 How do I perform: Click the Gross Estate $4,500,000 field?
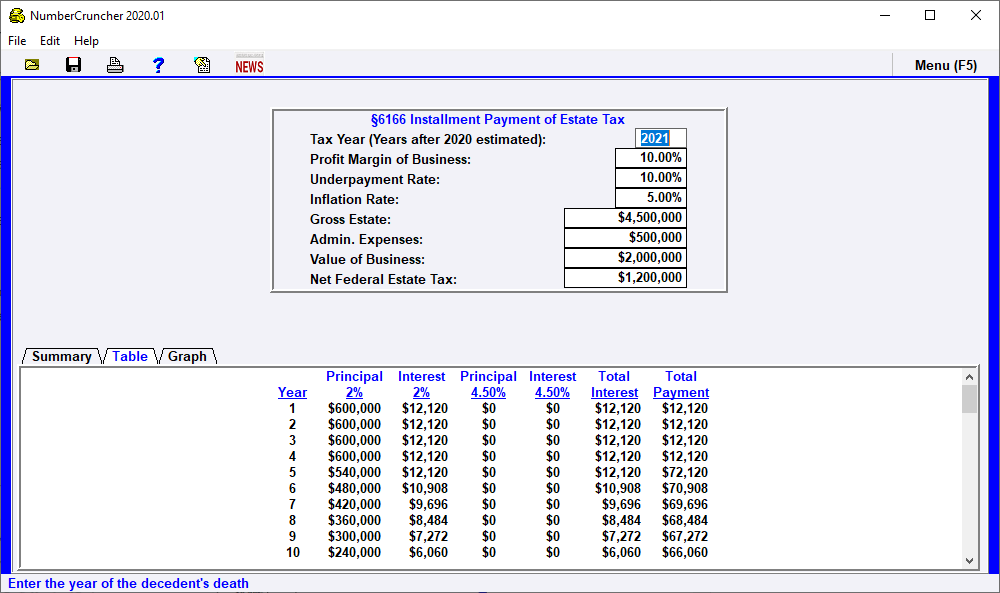(x=625, y=218)
